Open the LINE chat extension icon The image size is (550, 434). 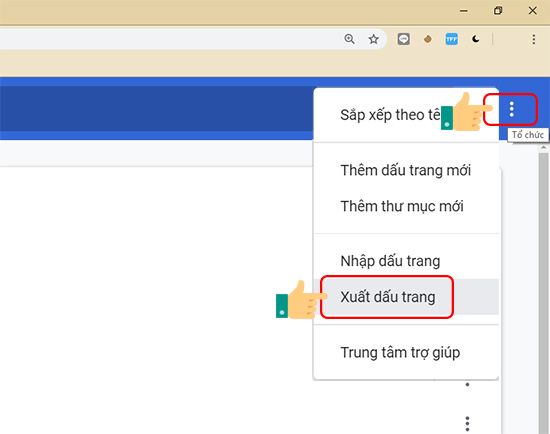[x=403, y=39]
